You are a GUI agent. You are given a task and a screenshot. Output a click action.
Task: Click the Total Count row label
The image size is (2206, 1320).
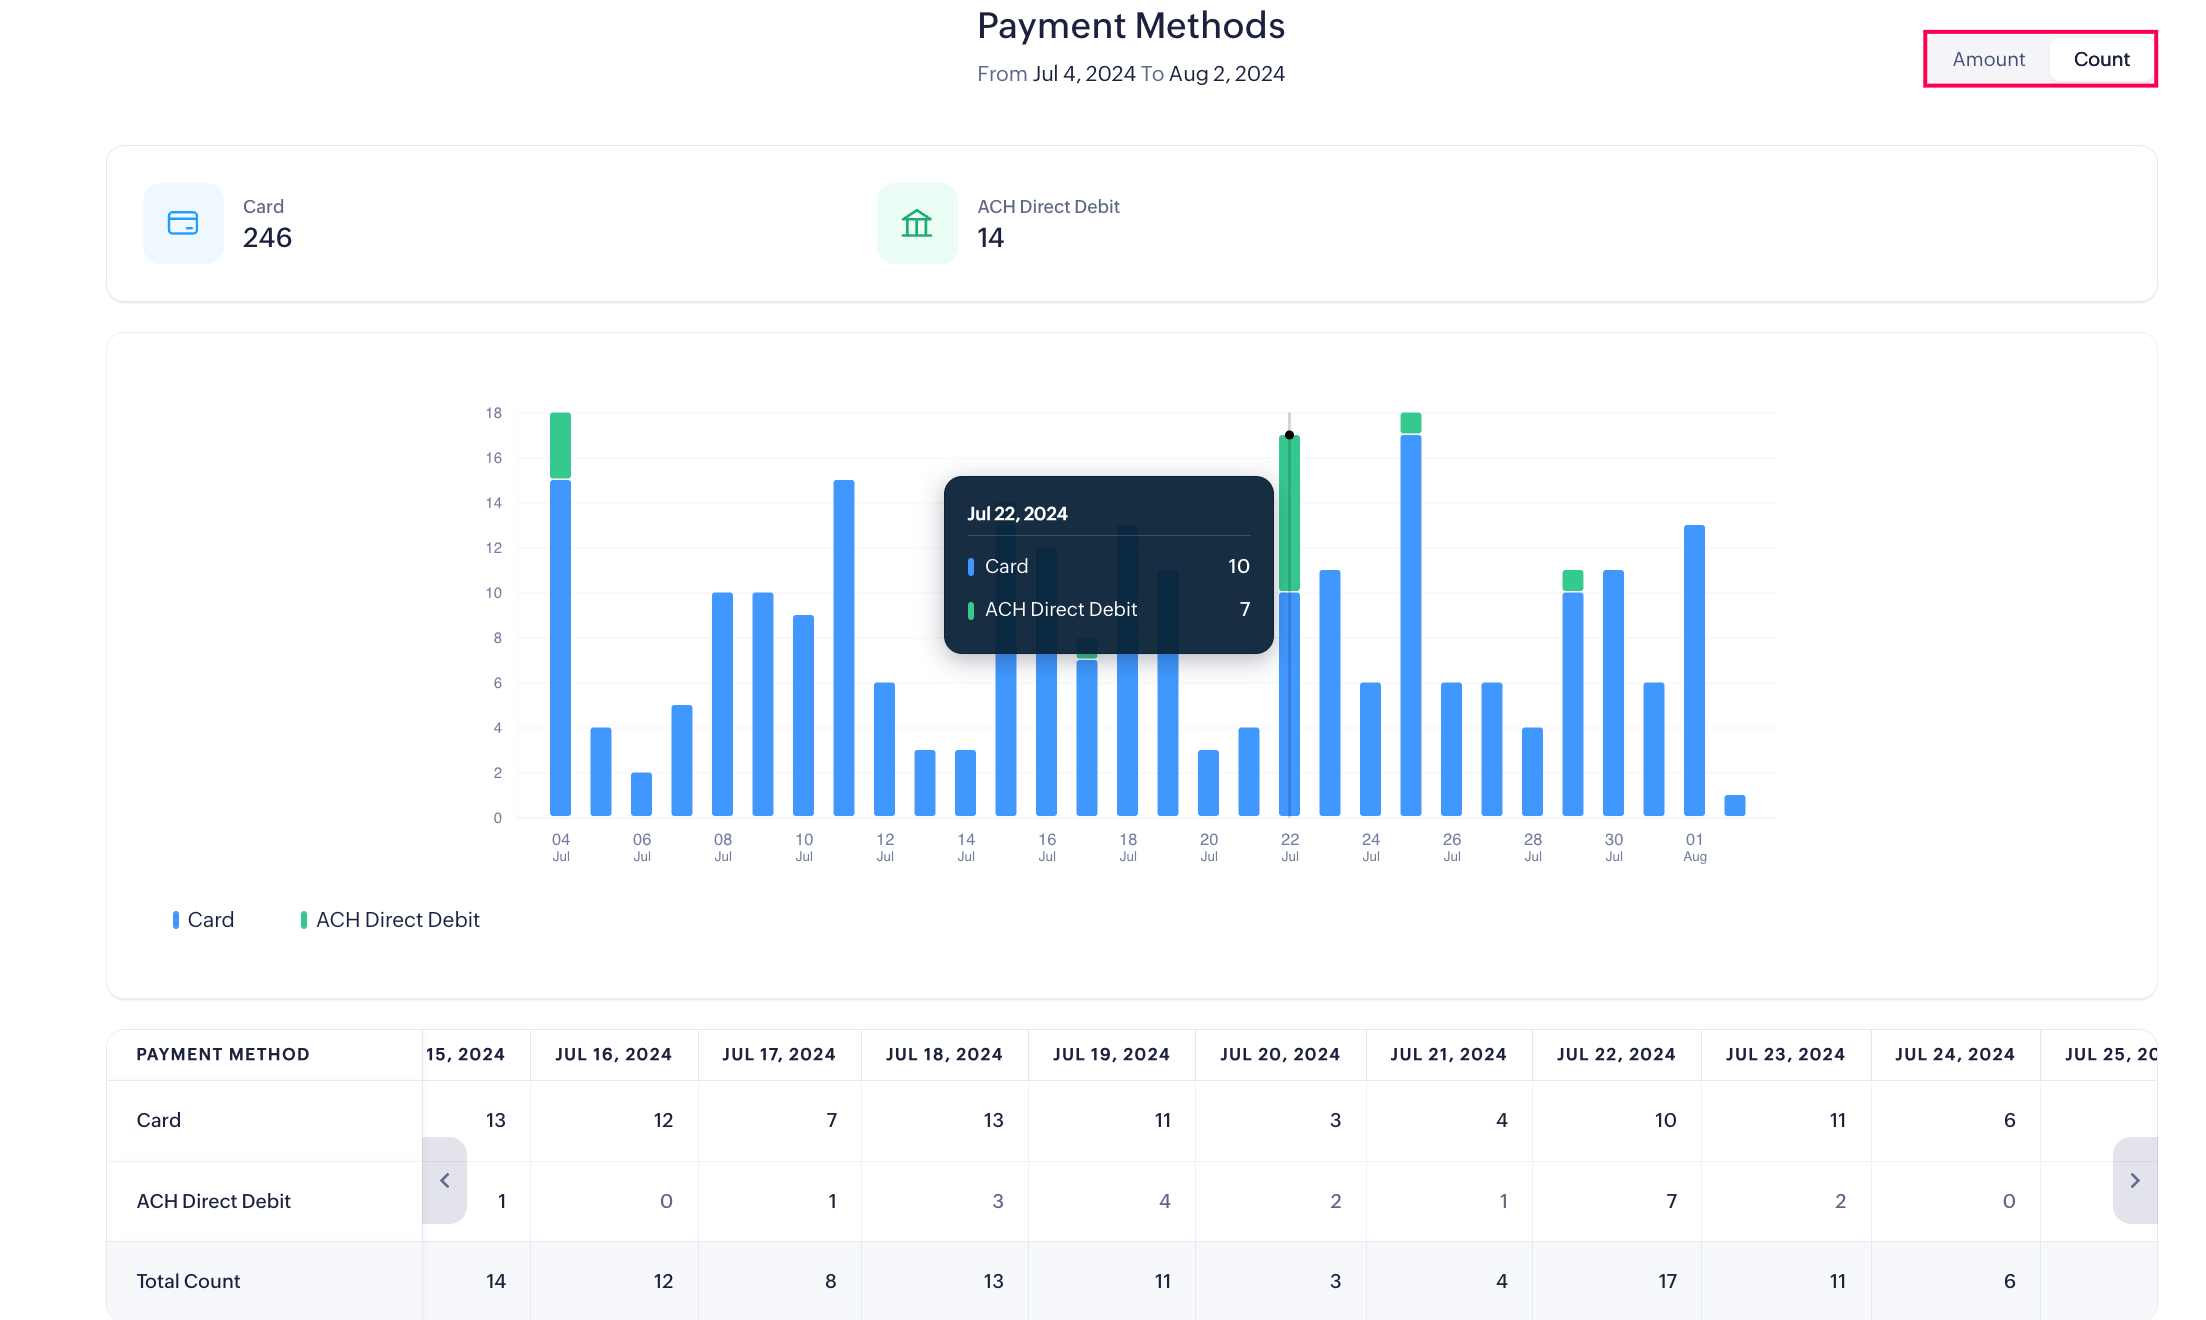point(188,1281)
